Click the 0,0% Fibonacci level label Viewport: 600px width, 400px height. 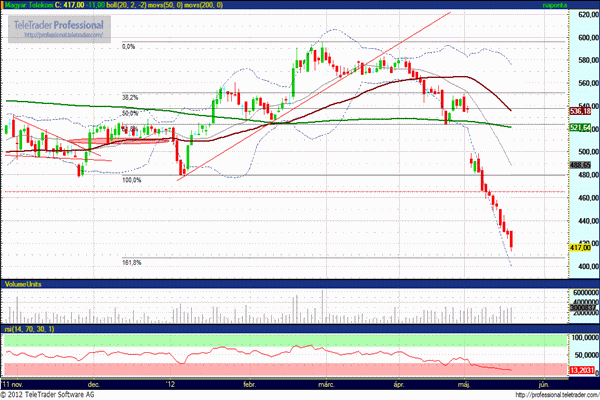click(129, 46)
